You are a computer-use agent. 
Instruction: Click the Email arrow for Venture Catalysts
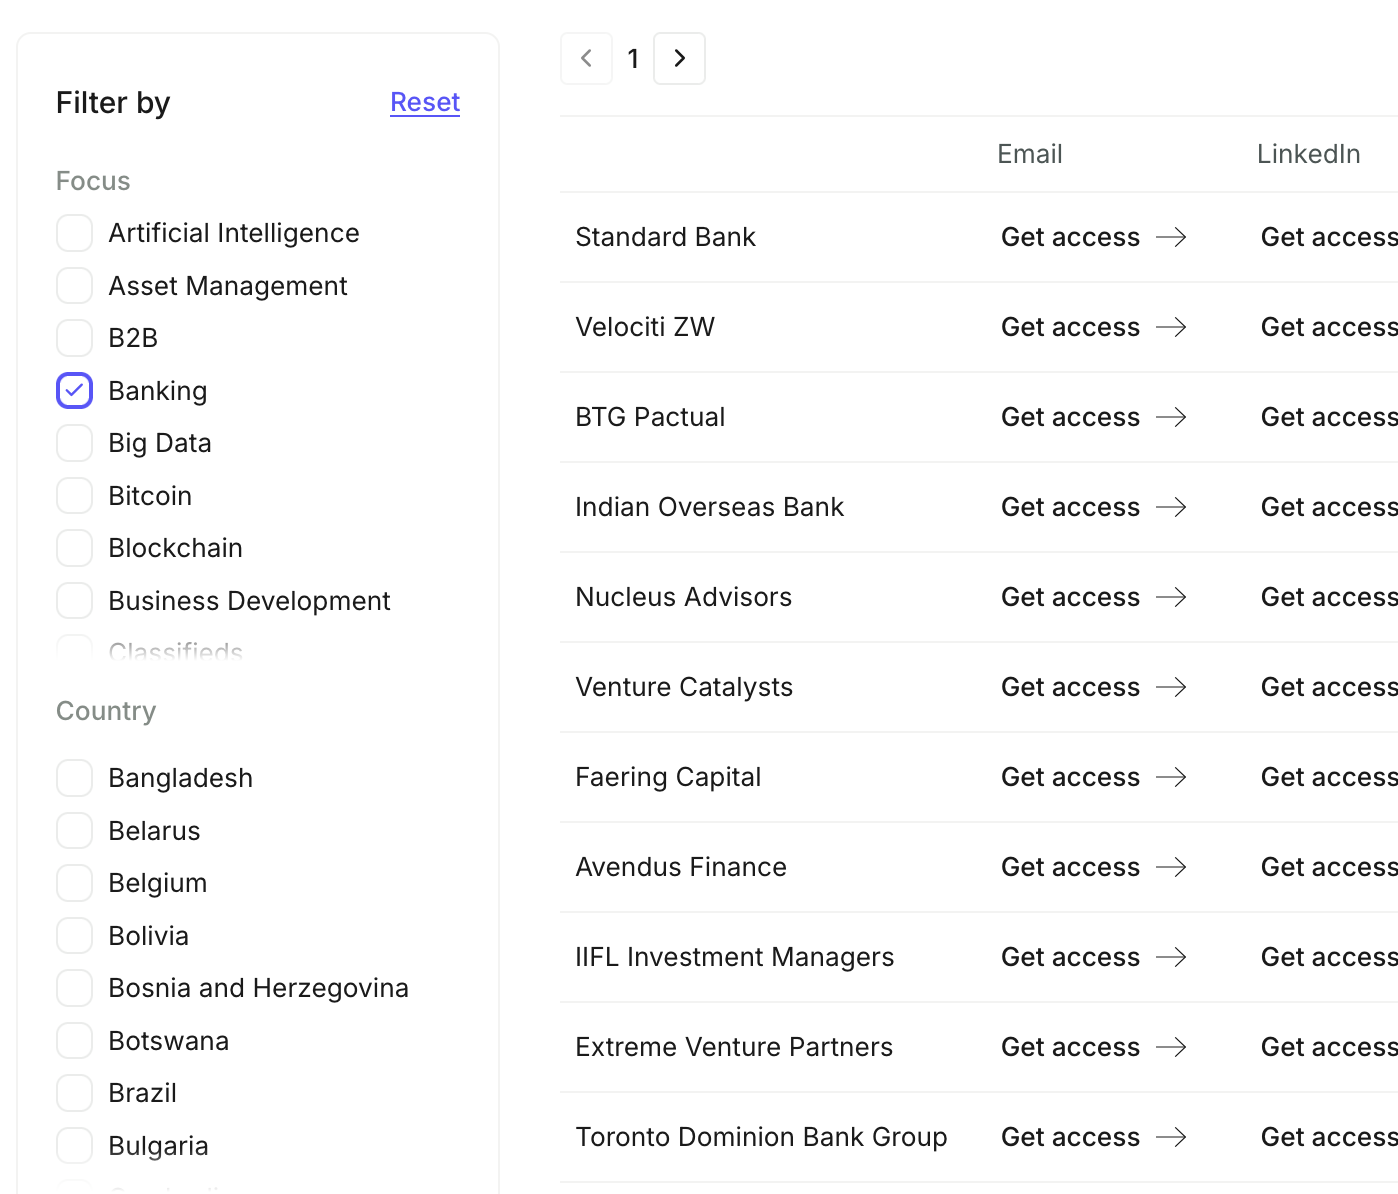coord(1171,687)
